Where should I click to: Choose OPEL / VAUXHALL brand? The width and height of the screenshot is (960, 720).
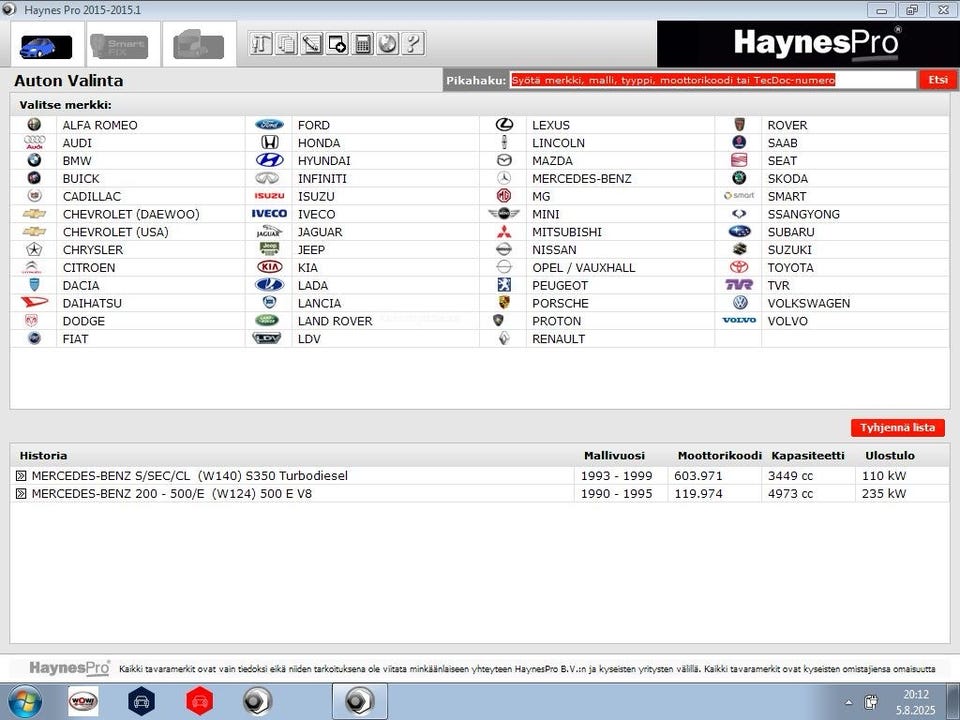pos(583,268)
